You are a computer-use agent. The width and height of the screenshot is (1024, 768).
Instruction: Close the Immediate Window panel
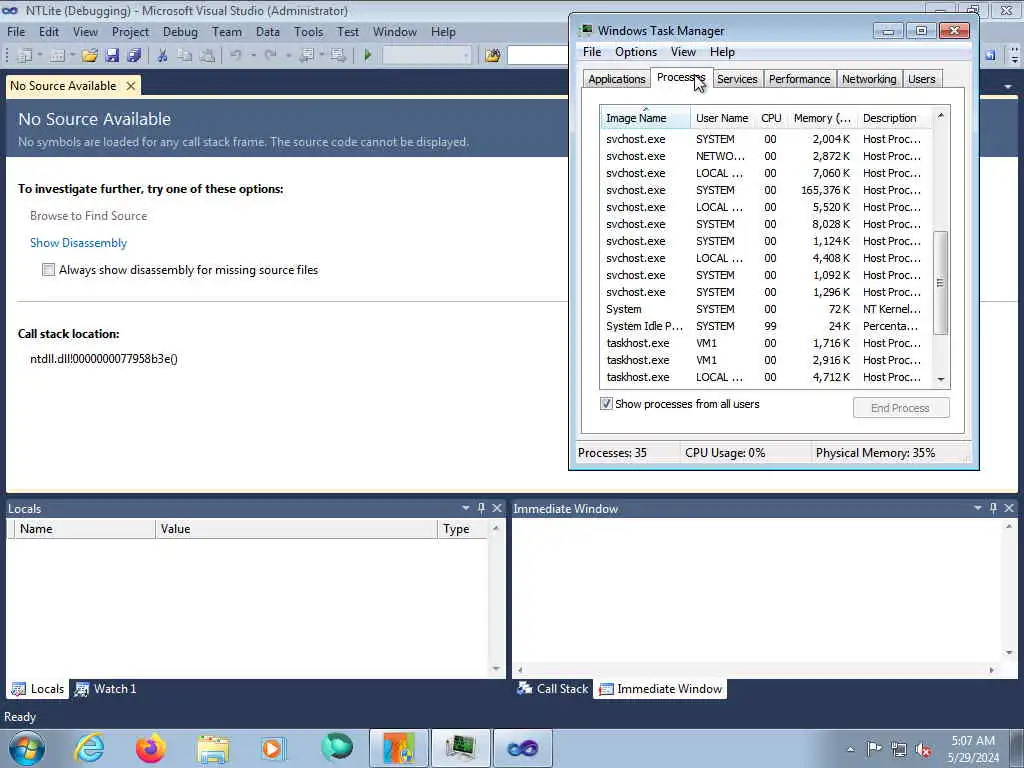(x=1009, y=508)
